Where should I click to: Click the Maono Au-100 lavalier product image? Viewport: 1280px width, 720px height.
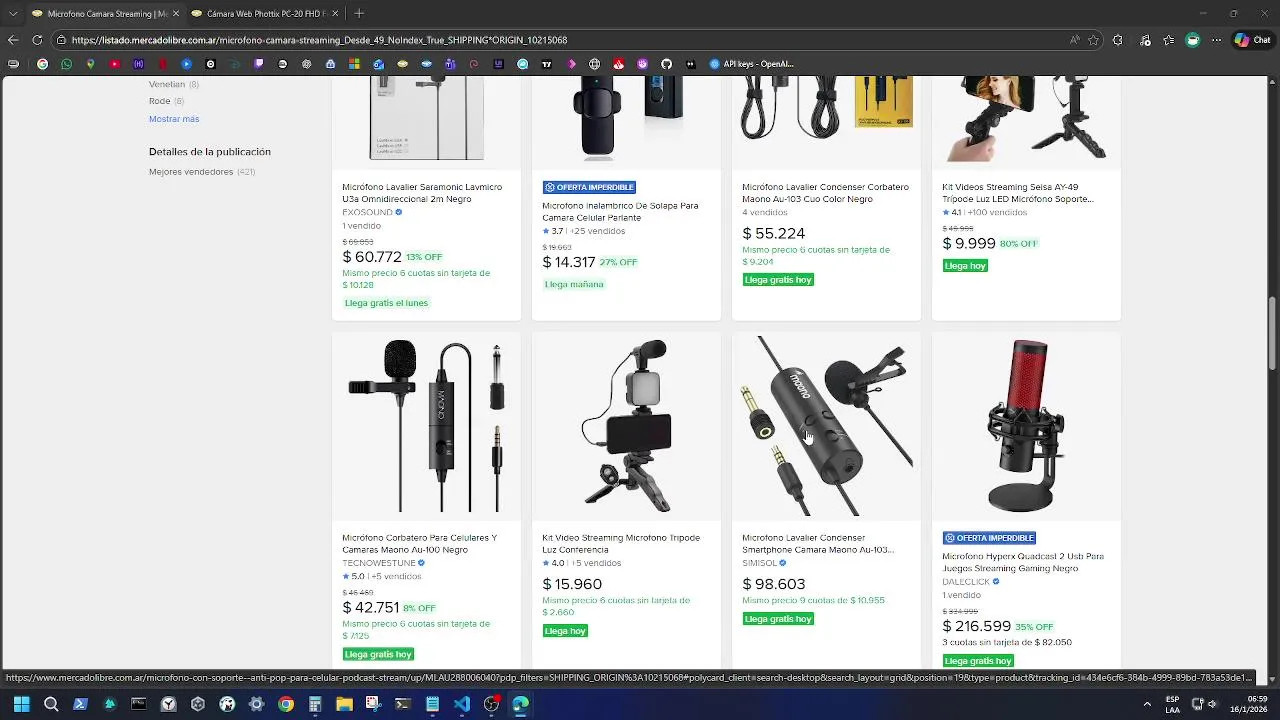coord(426,427)
